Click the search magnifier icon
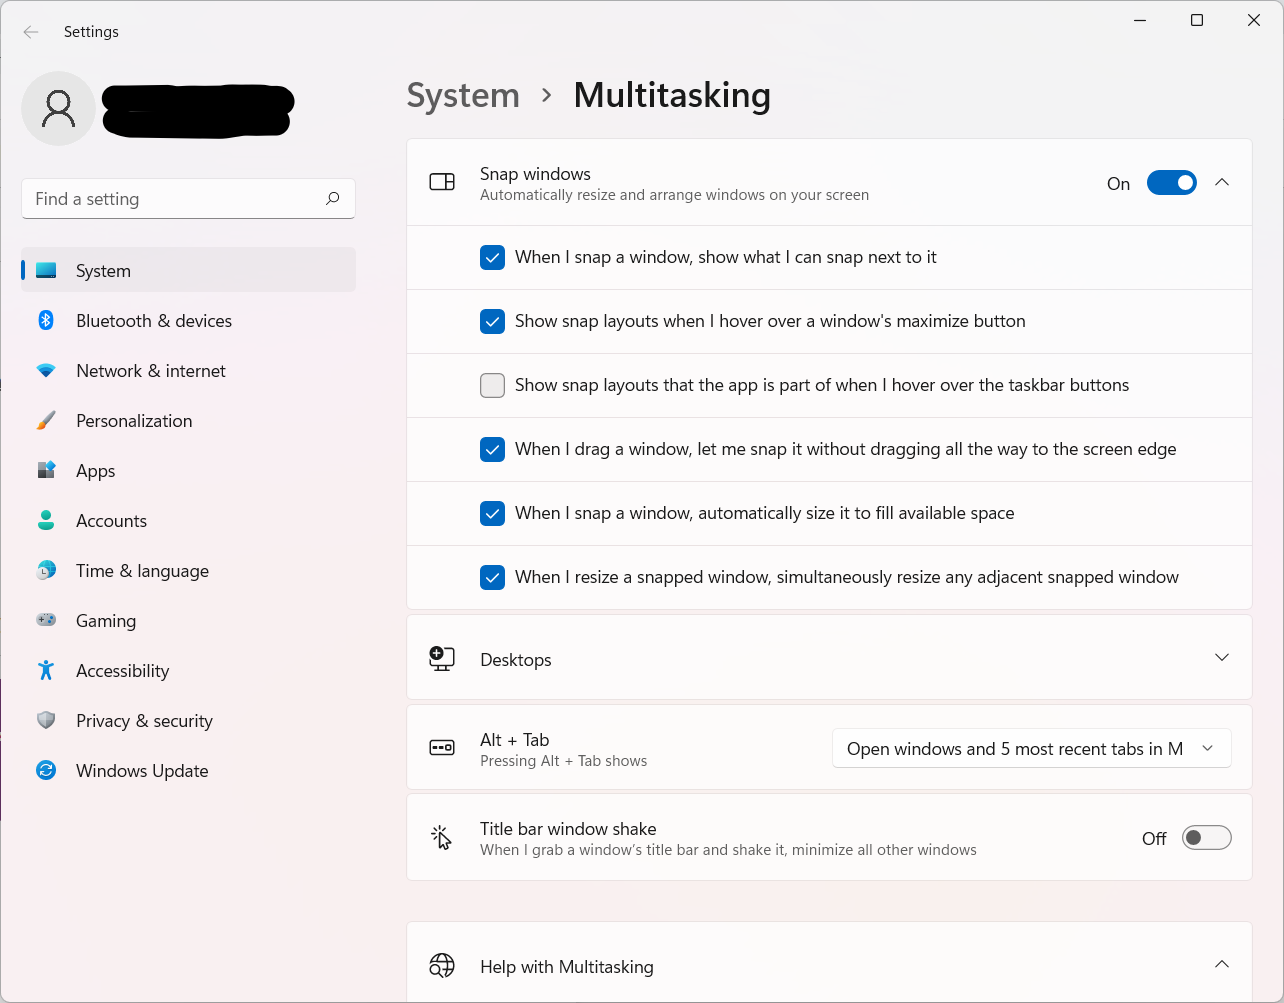Image resolution: width=1284 pixels, height=1003 pixels. tap(333, 198)
